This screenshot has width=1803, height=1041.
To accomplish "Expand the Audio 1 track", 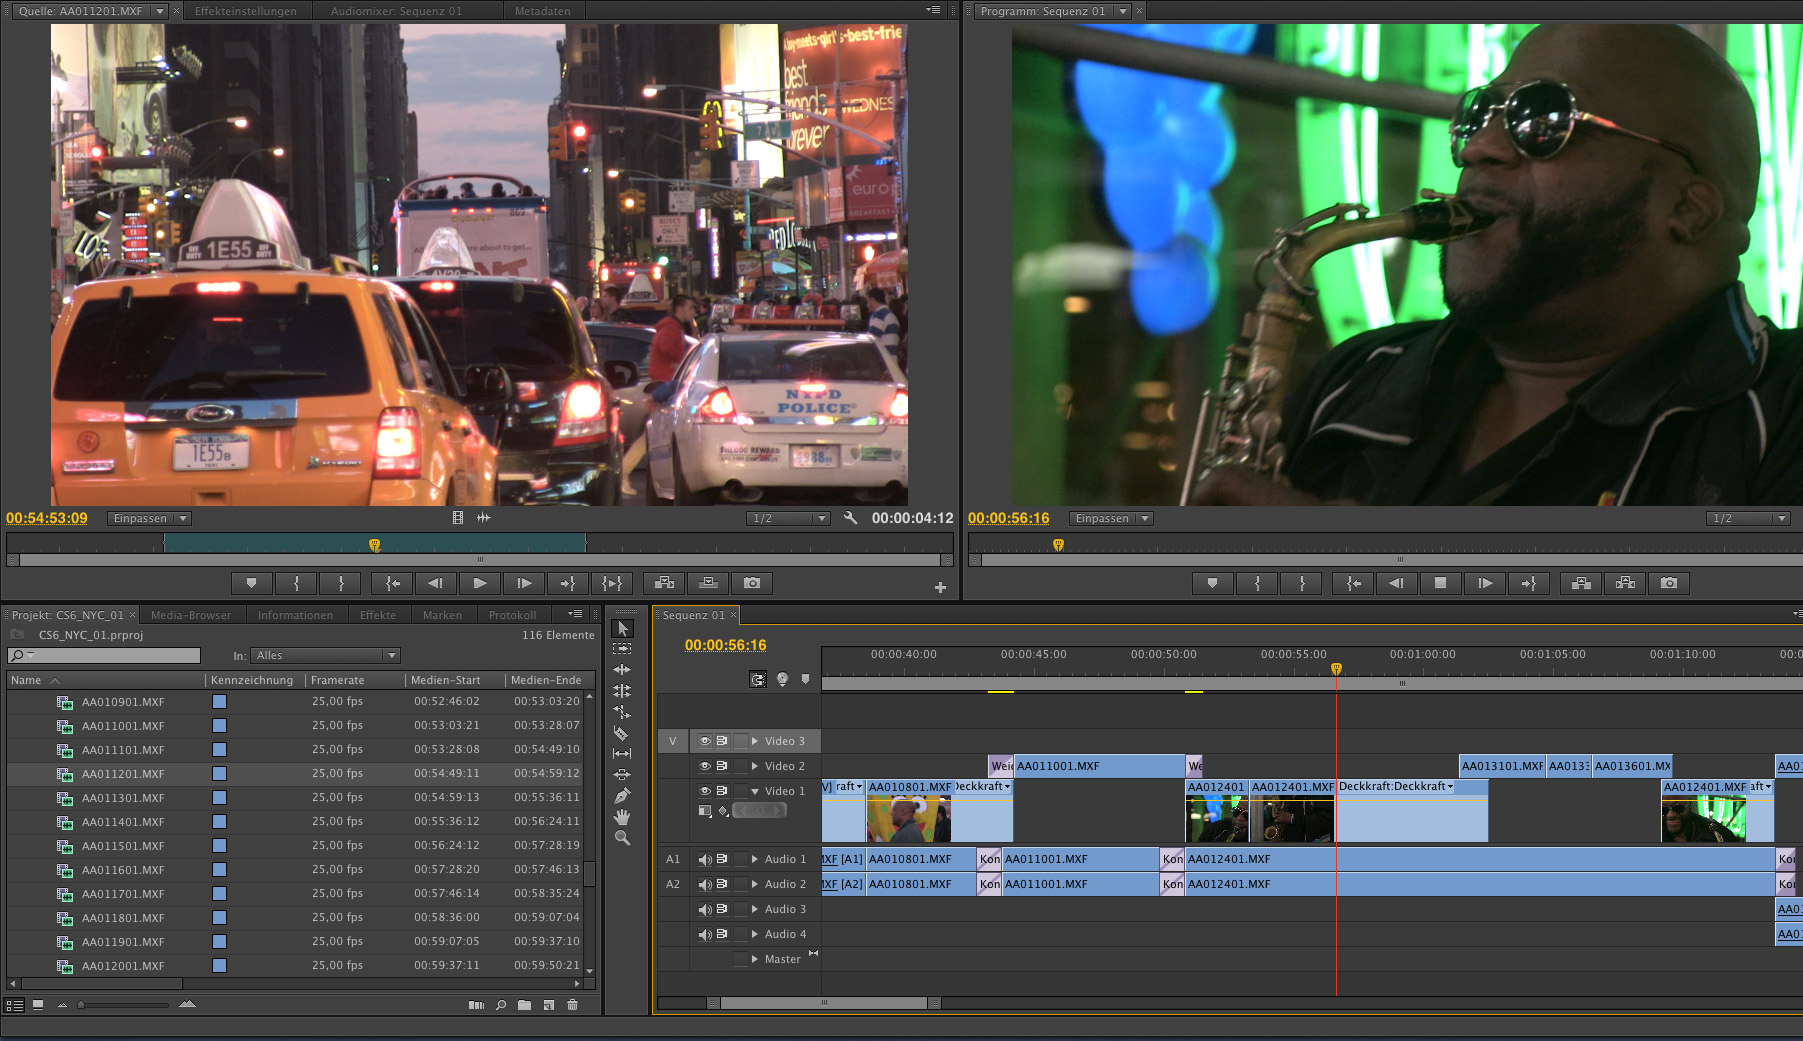I will tap(754, 859).
